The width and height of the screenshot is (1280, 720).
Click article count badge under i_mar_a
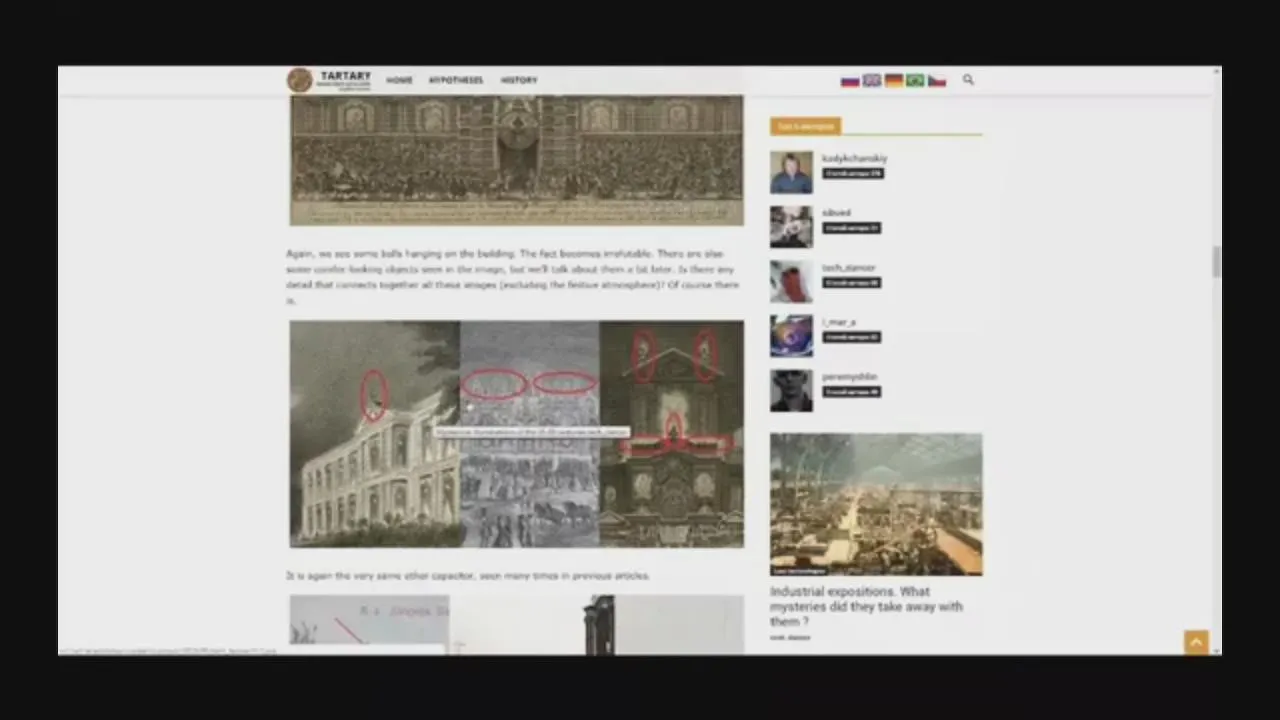point(852,338)
